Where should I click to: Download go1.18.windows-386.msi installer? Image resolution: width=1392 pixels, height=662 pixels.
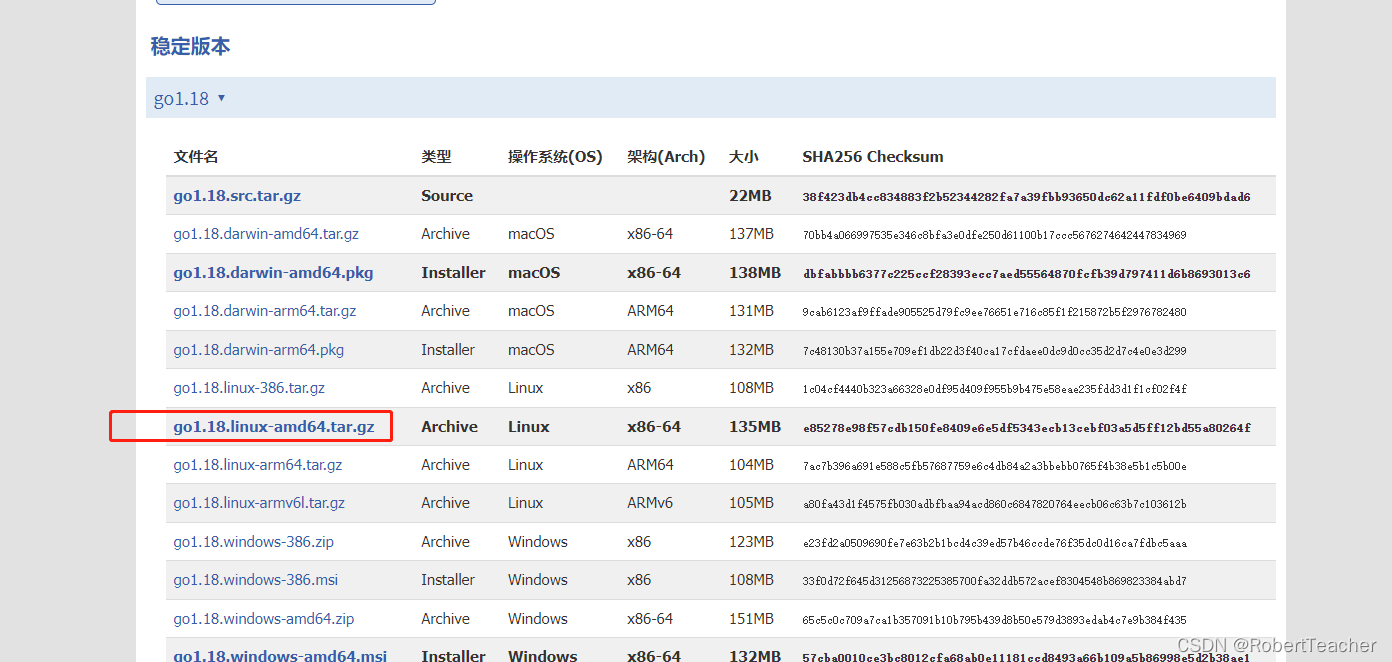click(255, 580)
